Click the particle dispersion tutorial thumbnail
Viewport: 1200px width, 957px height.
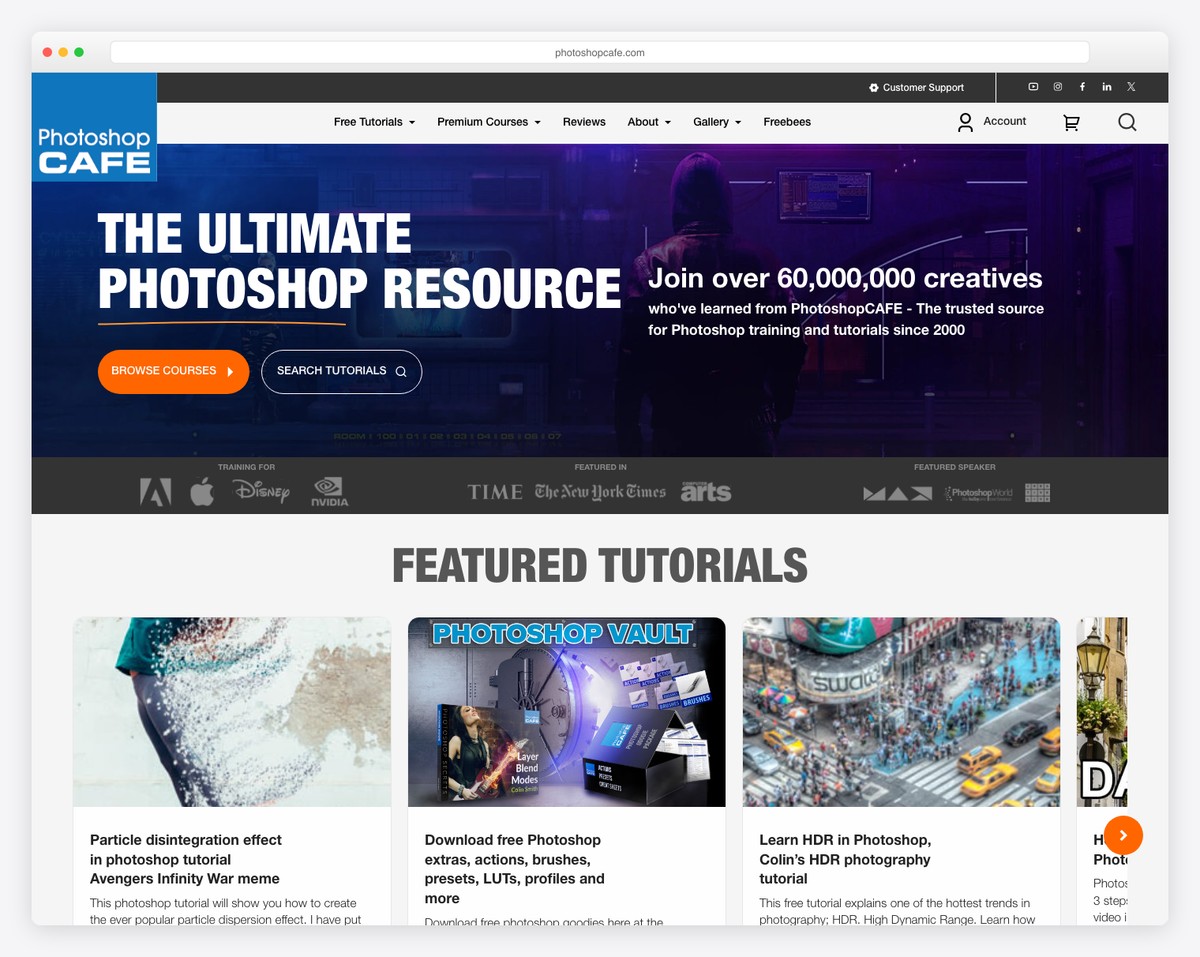(232, 712)
